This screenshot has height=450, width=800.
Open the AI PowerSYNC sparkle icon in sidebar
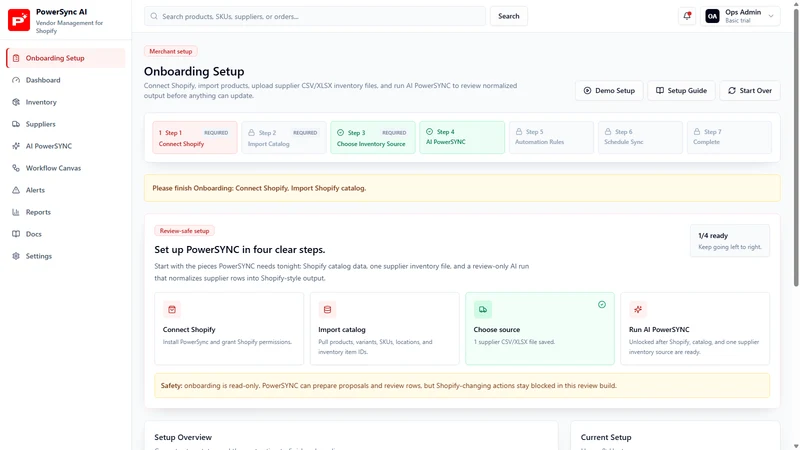(16, 146)
